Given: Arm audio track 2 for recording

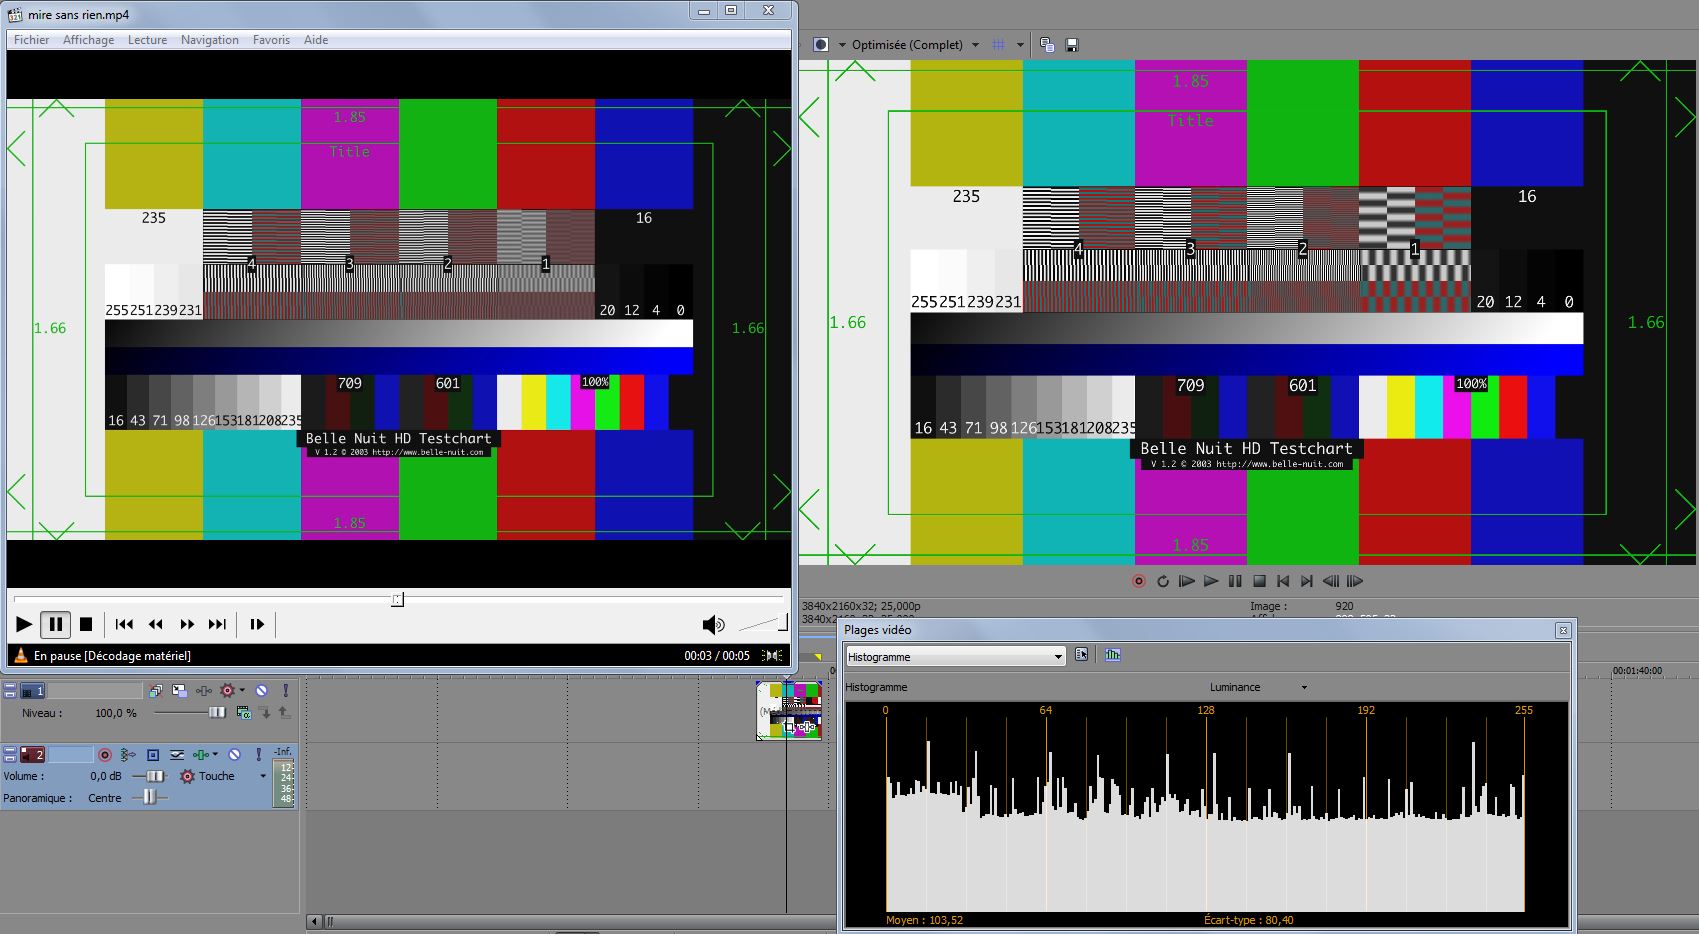Looking at the screenshot, I should pyautogui.click(x=105, y=755).
